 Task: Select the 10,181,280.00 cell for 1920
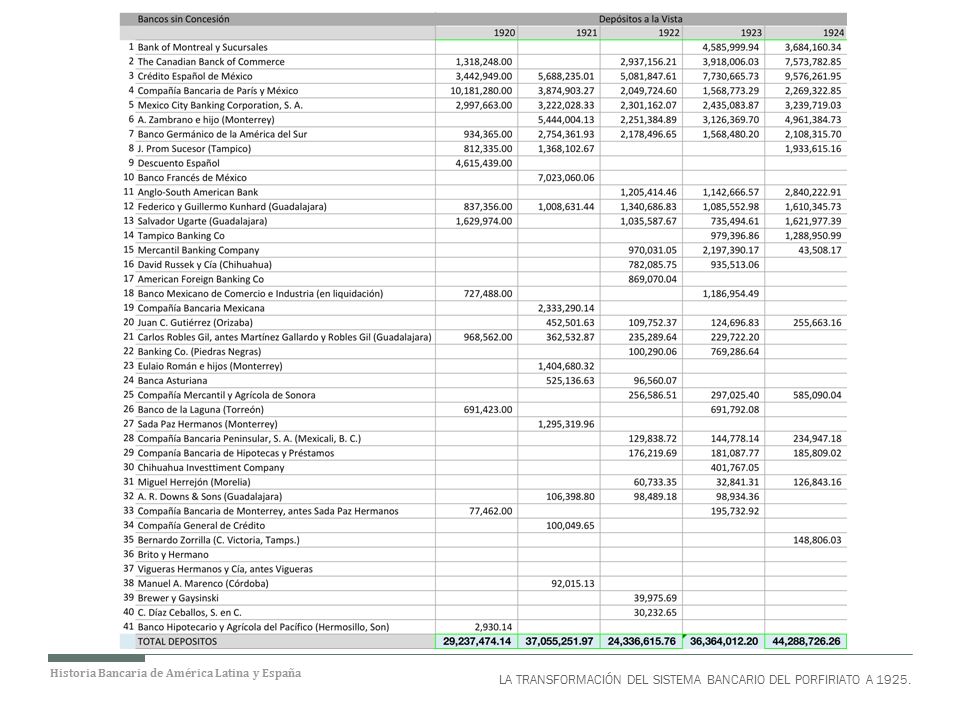tap(481, 91)
